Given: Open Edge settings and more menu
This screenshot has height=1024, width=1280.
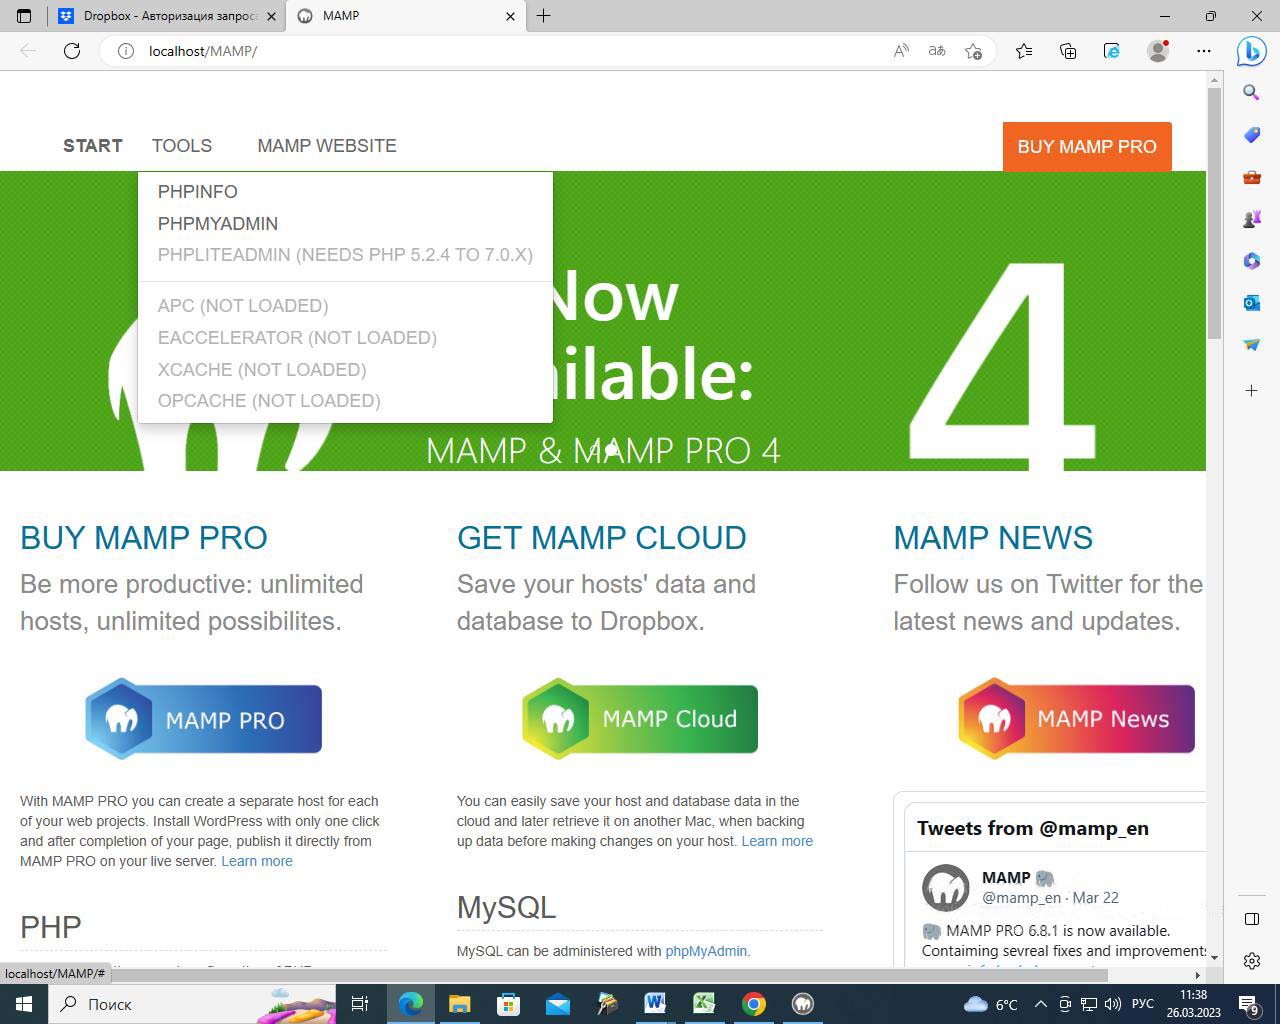Looking at the screenshot, I should 1204,51.
